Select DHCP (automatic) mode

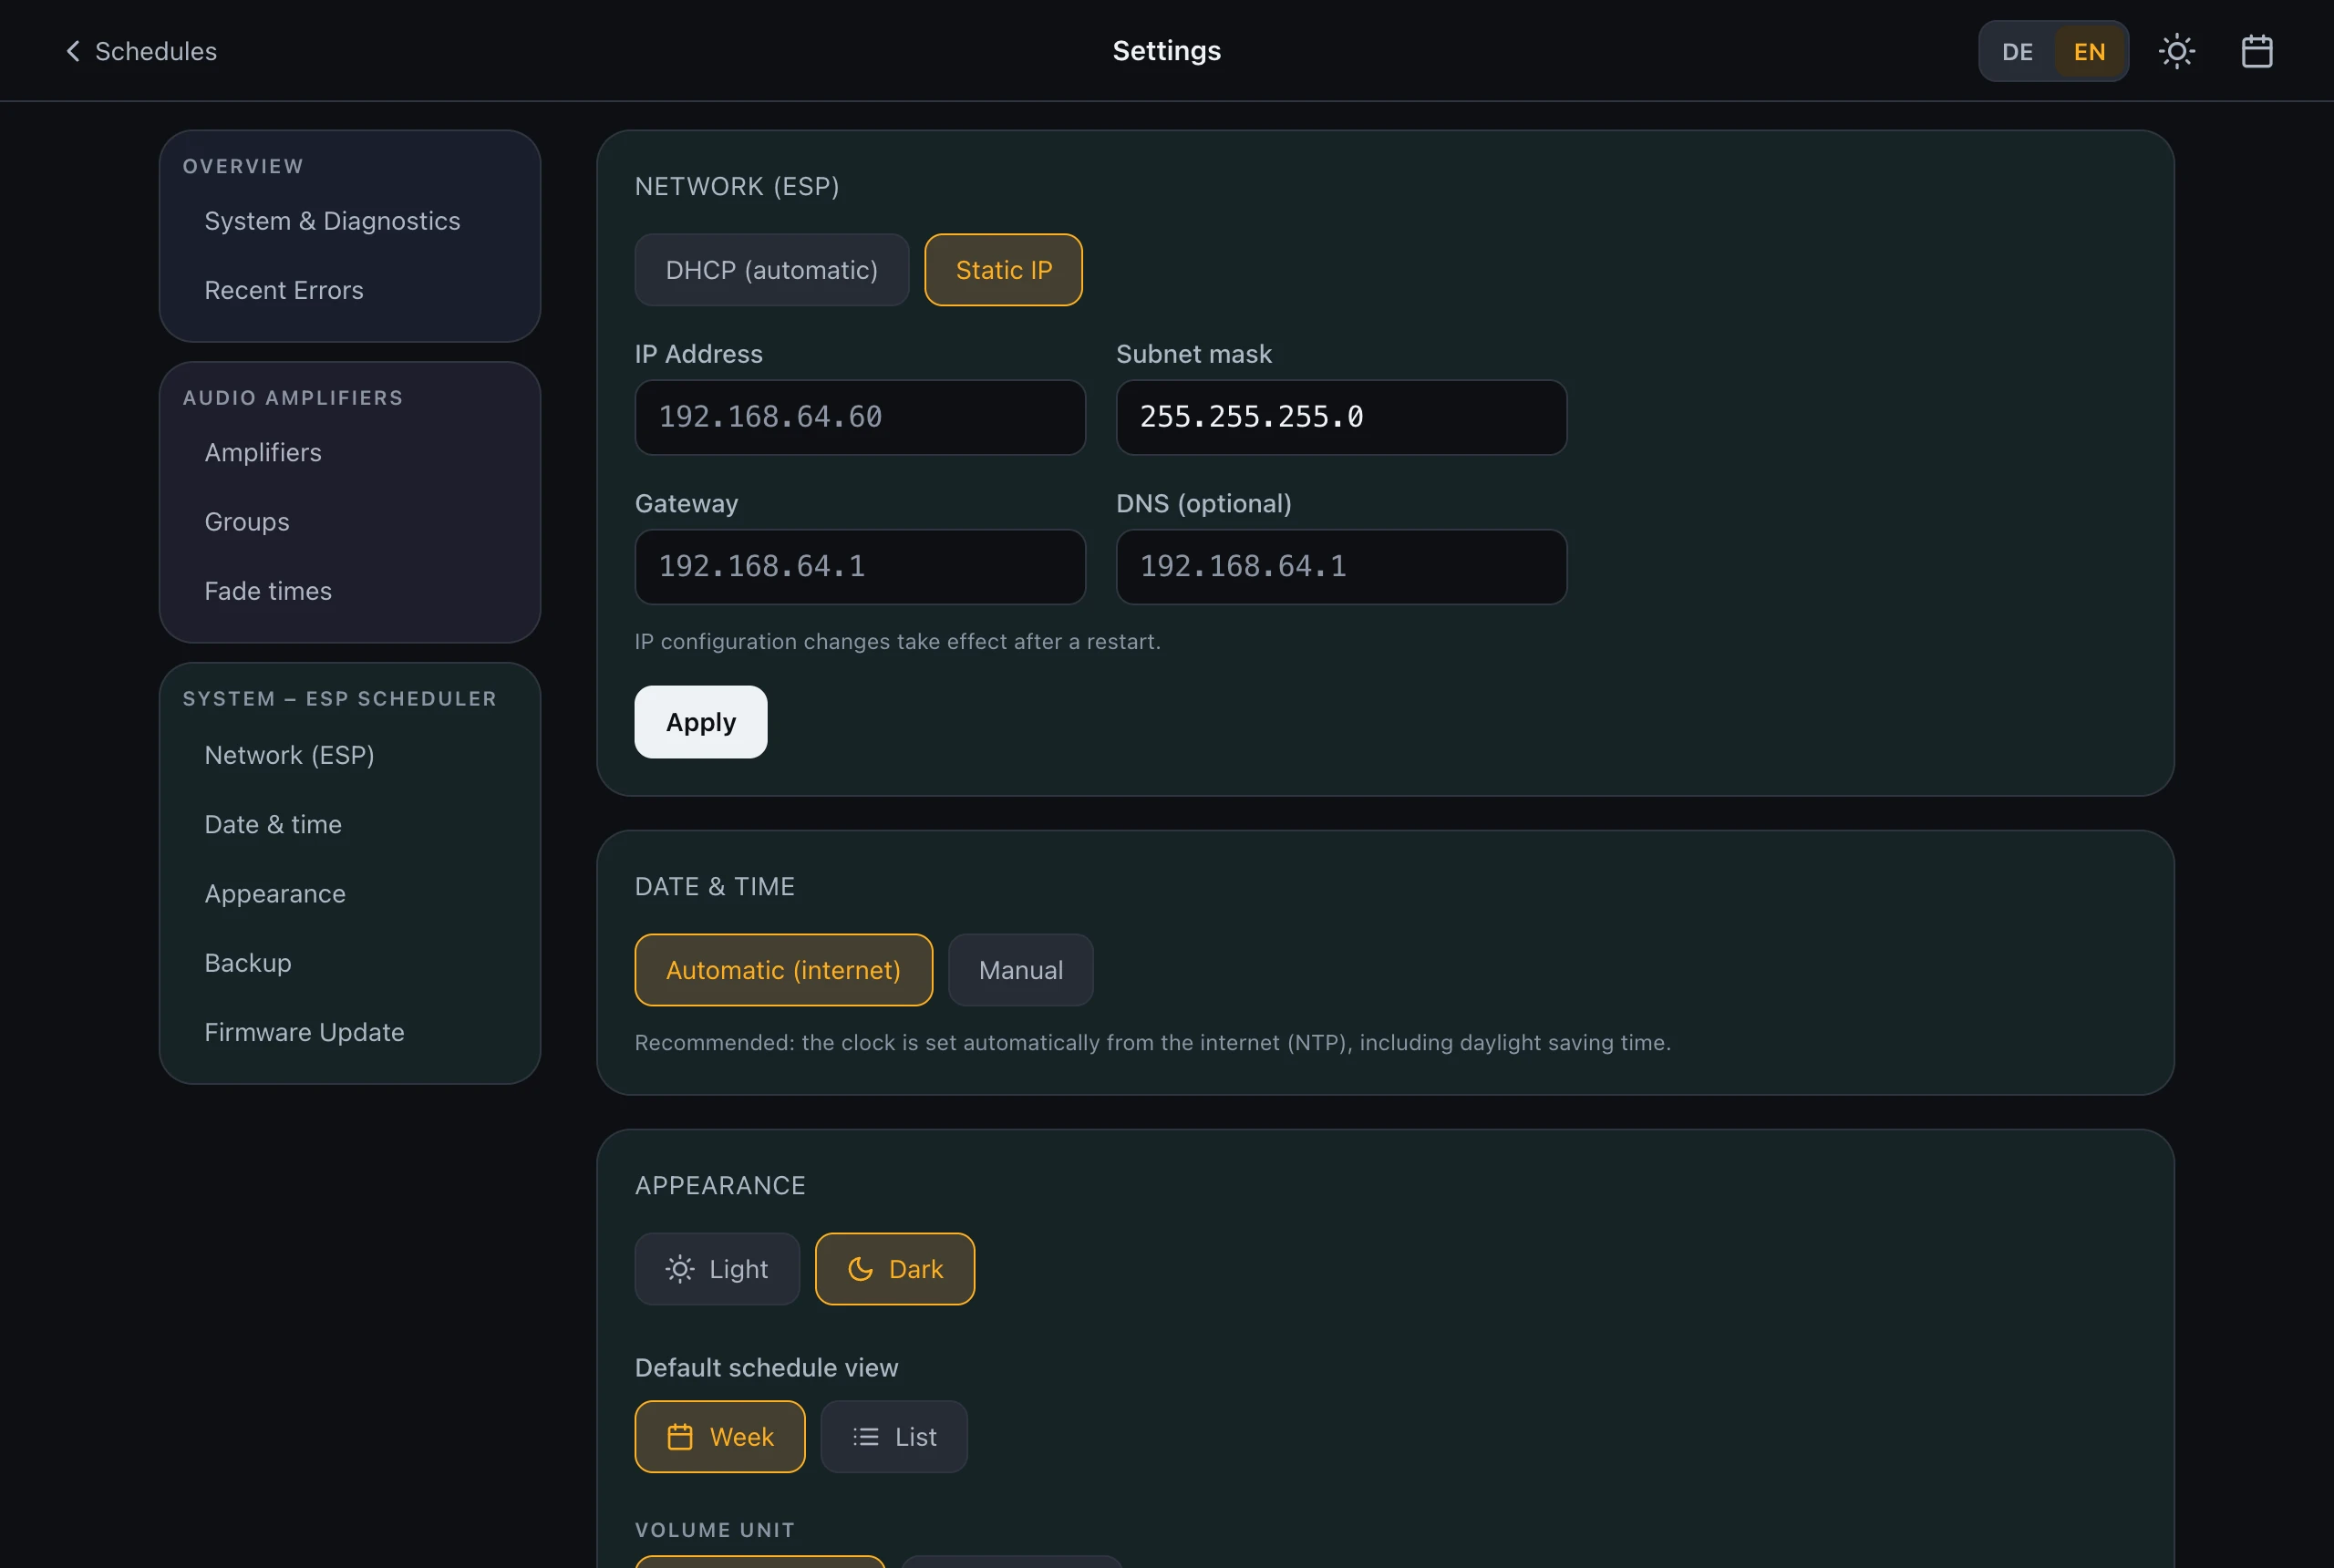[x=771, y=270]
